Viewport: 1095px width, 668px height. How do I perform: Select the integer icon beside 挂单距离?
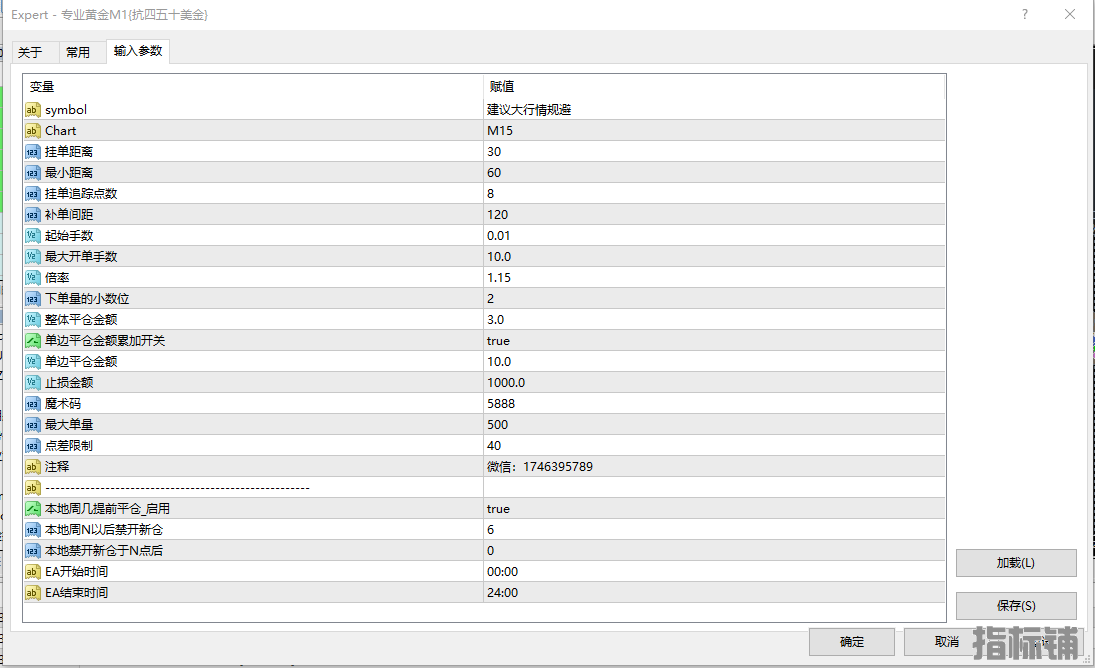(33, 152)
